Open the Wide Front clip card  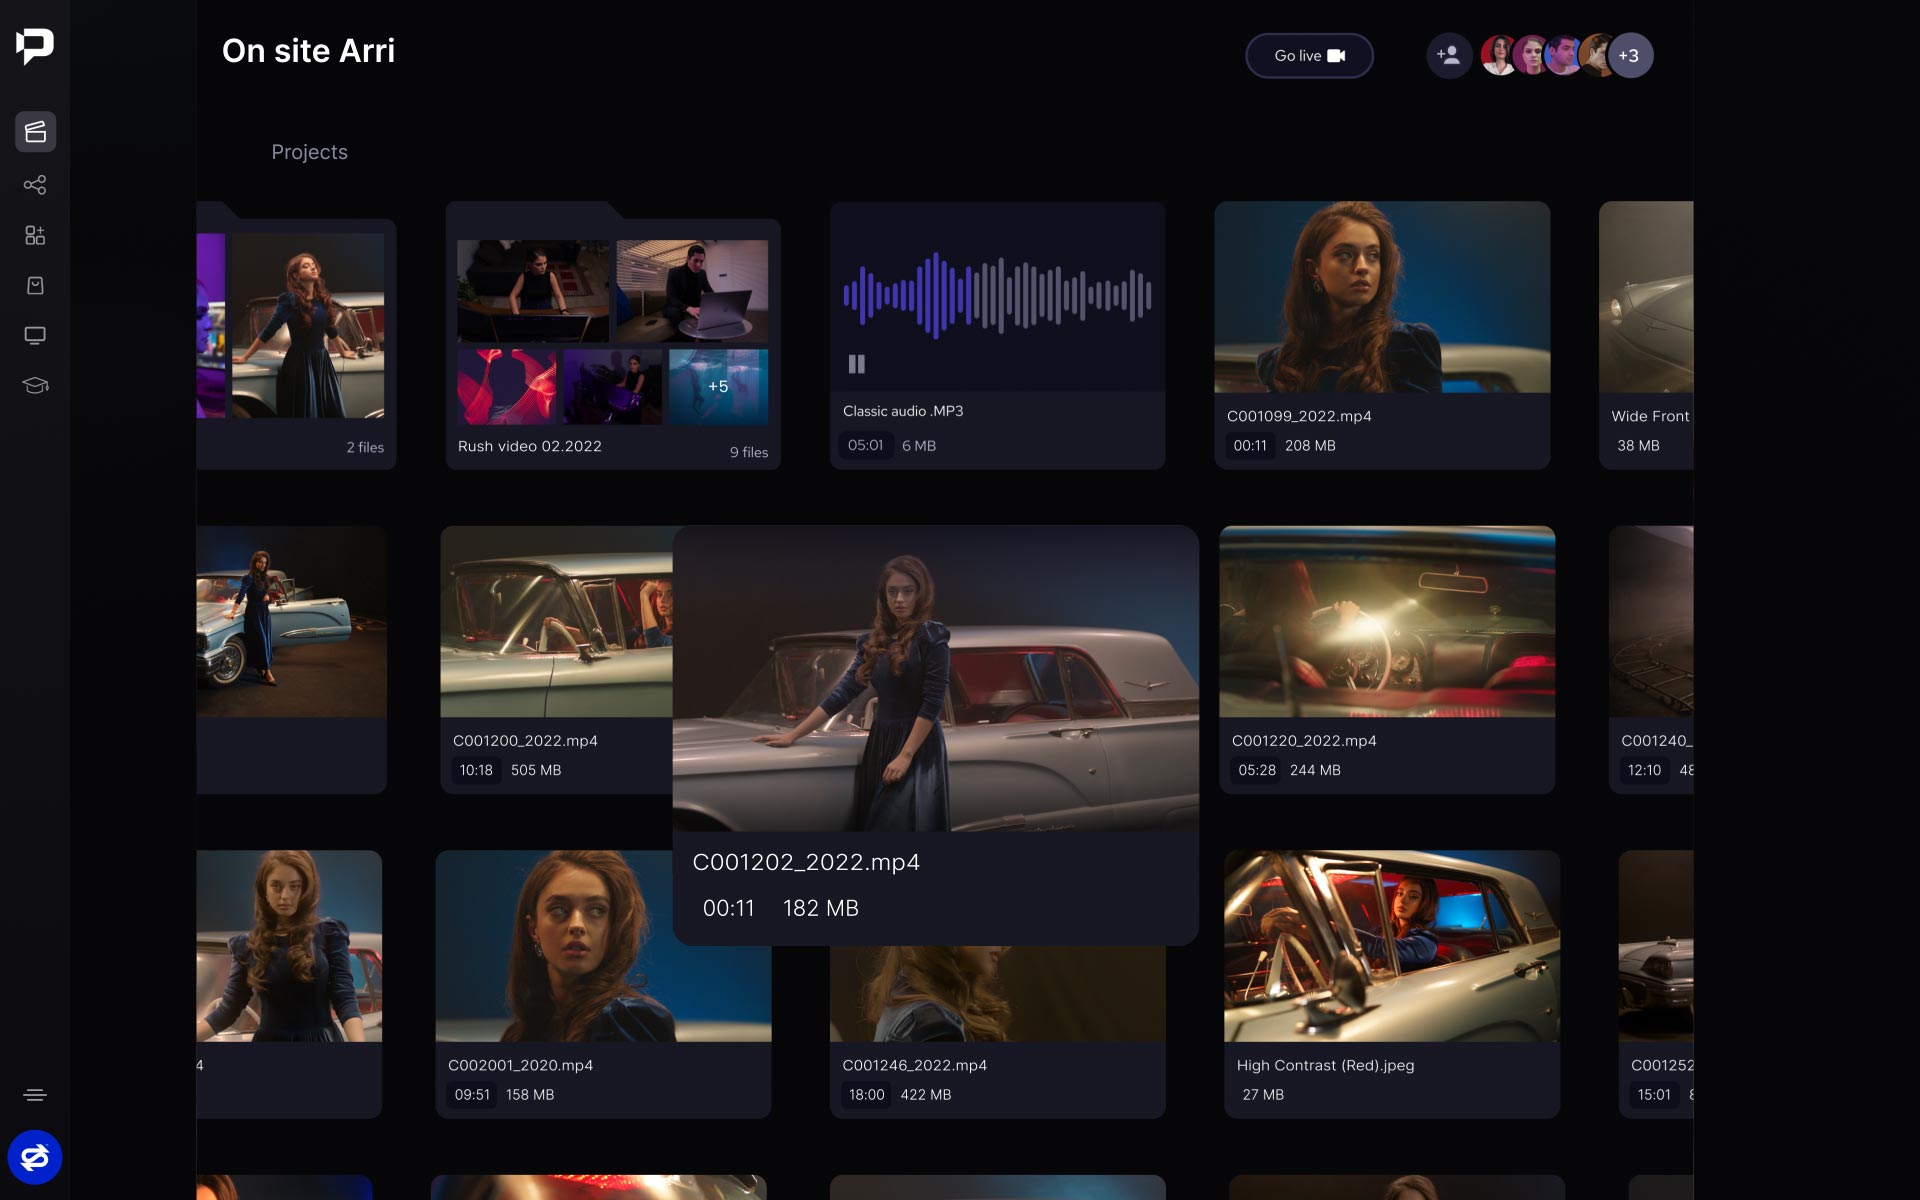click(1647, 336)
